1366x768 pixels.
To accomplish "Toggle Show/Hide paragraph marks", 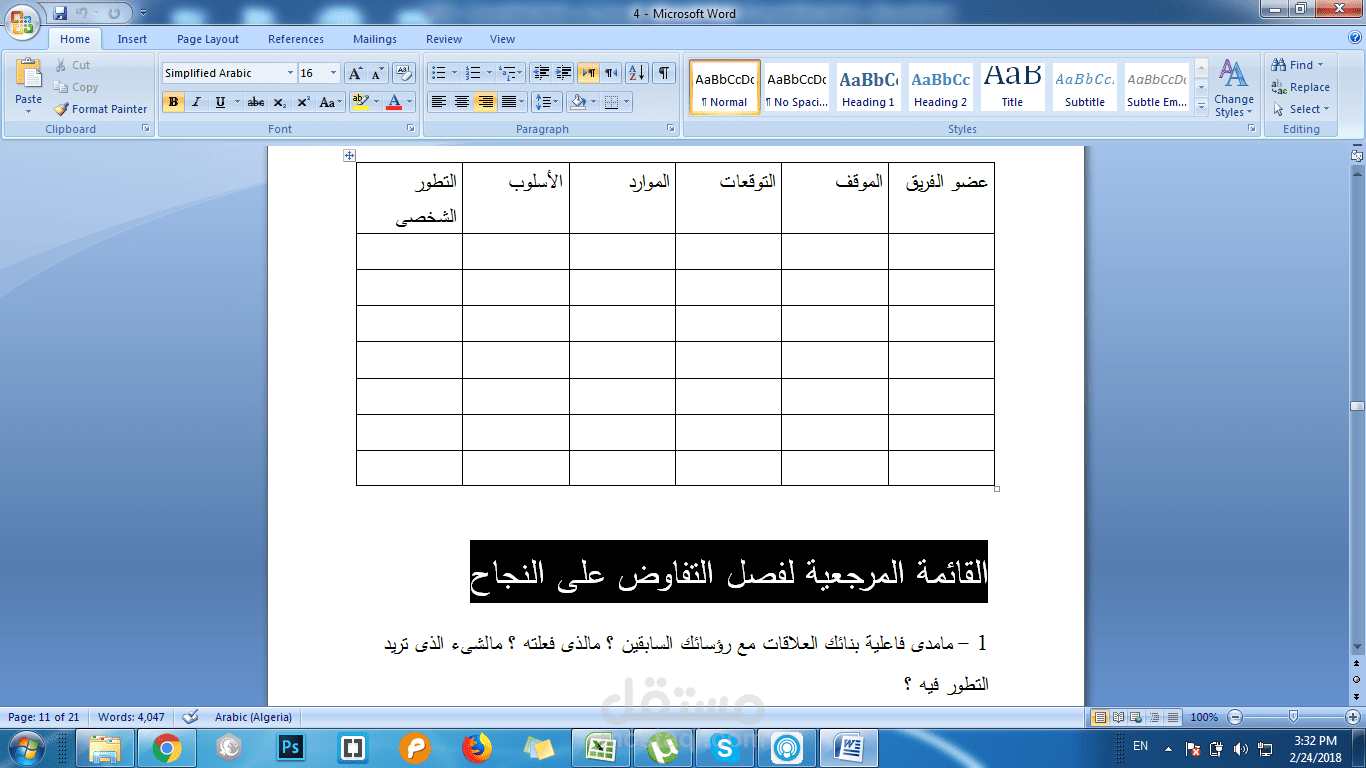I will tap(664, 73).
